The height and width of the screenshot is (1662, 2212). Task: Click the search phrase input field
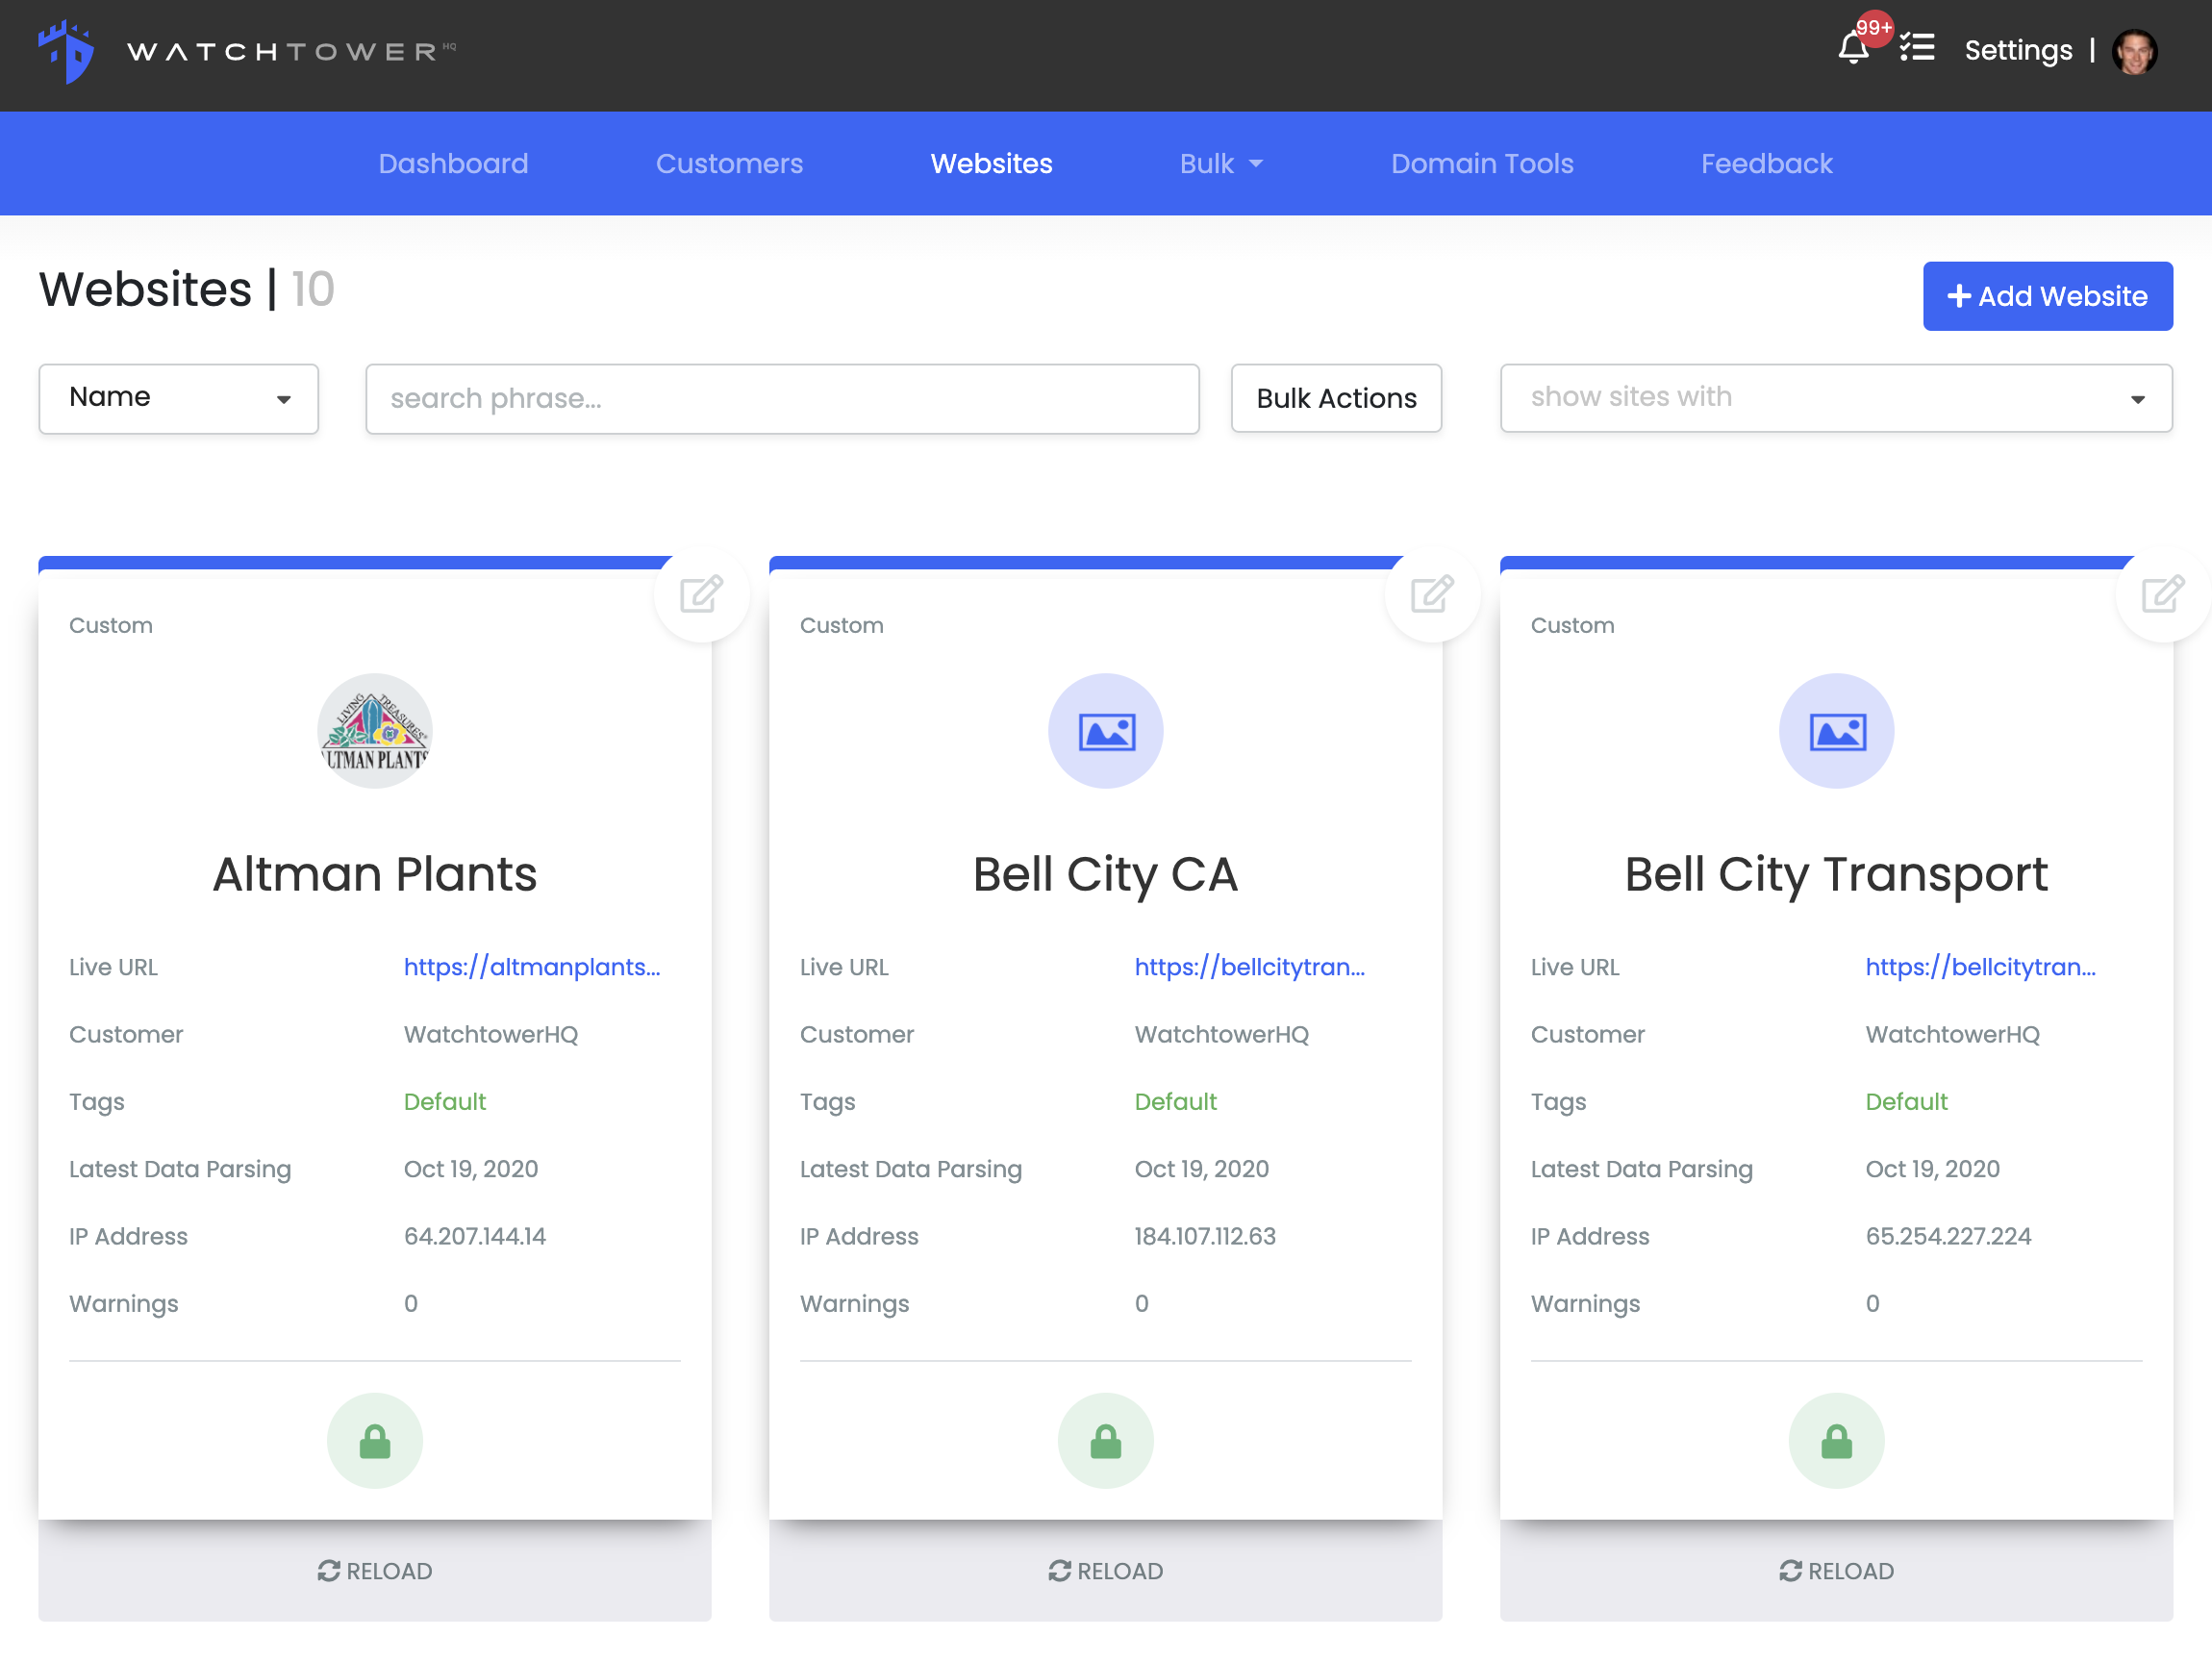coord(782,398)
